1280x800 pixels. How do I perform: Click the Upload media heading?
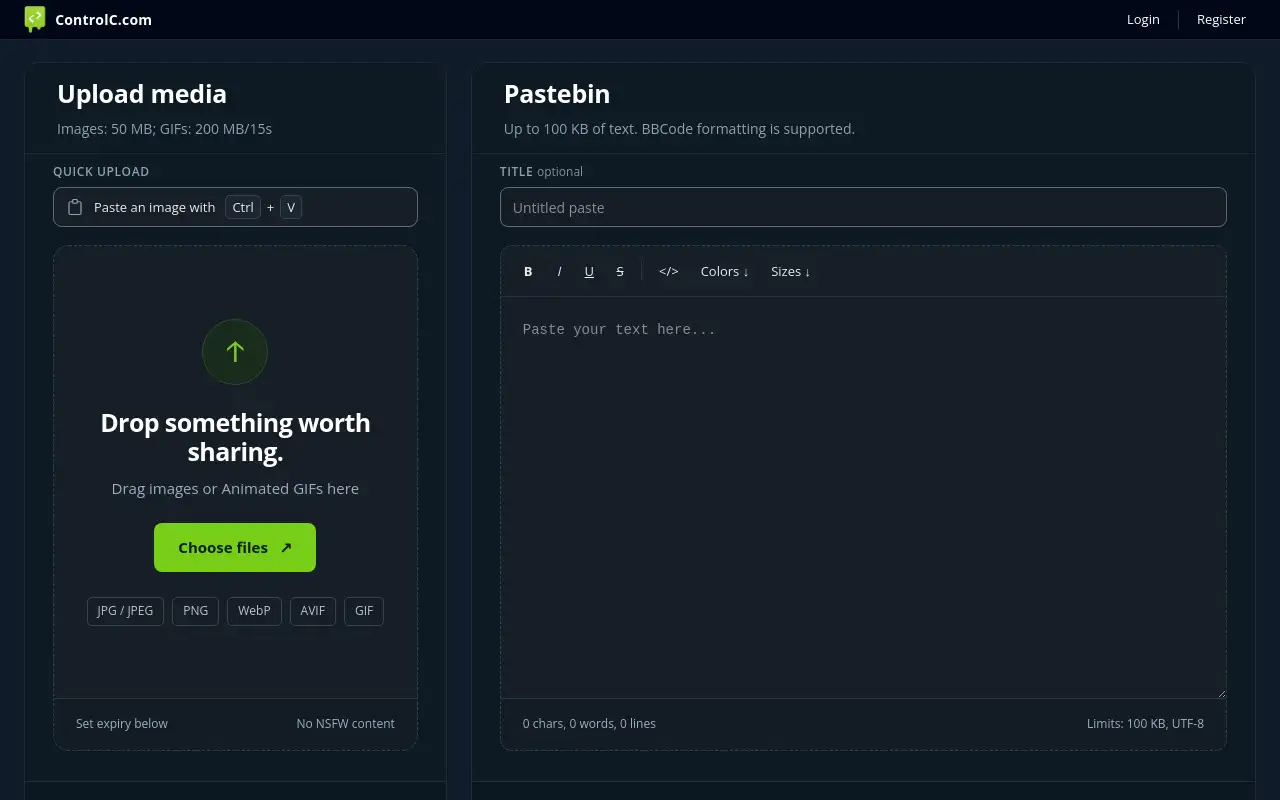tap(142, 94)
